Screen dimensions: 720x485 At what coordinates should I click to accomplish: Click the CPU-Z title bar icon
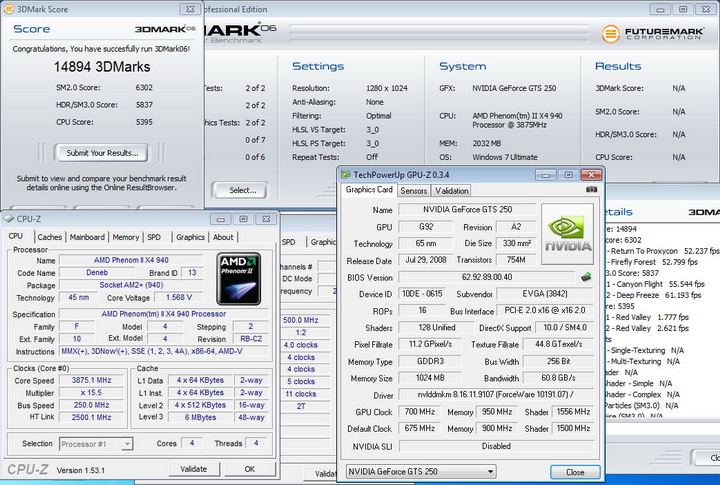pos(10,218)
